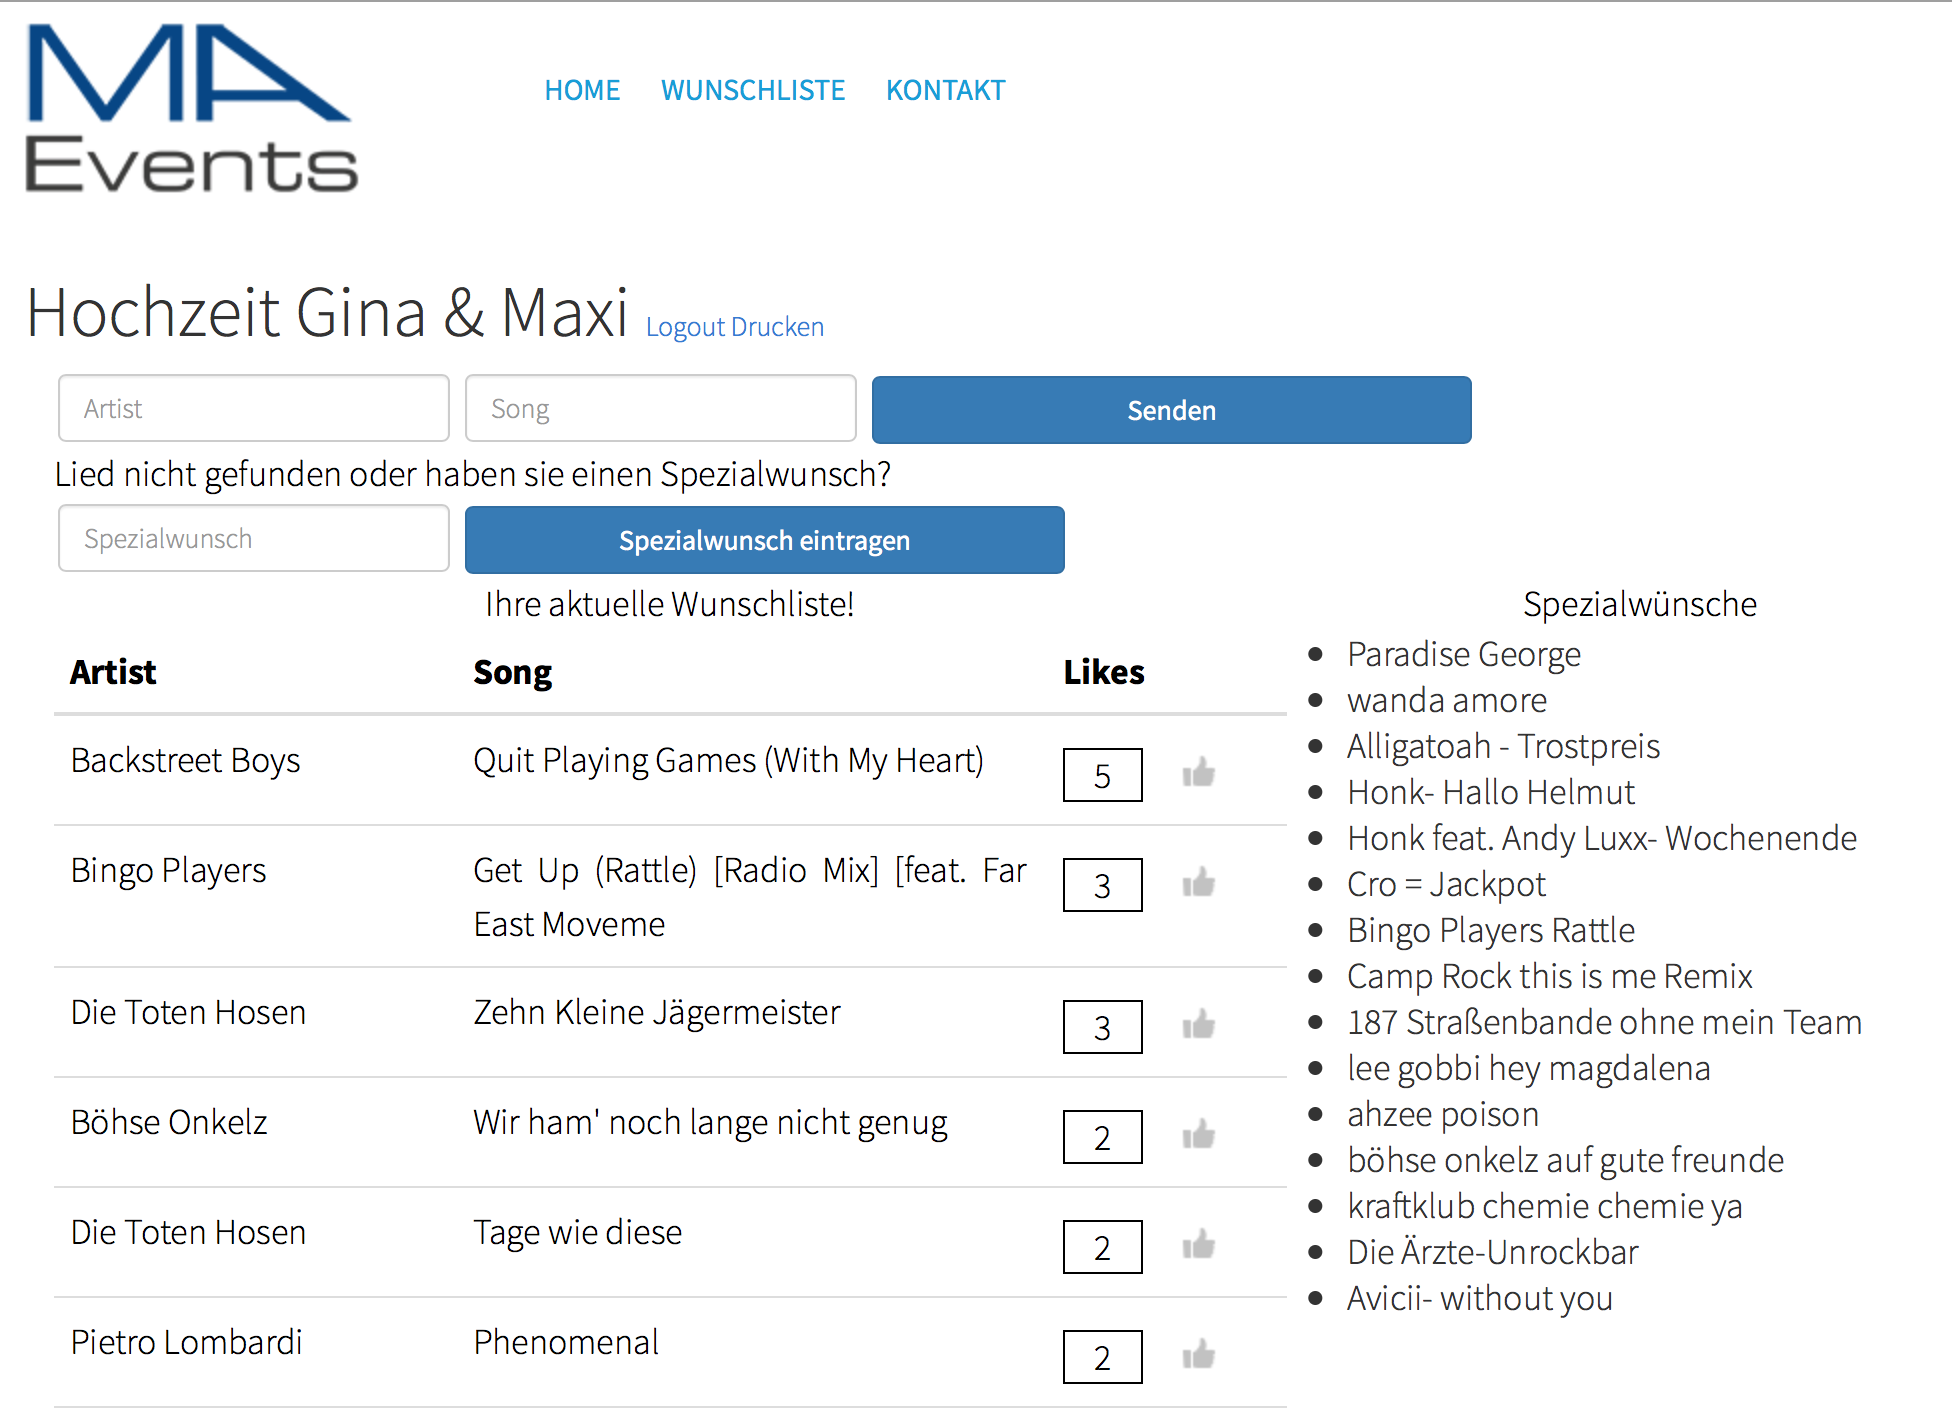1952x1412 pixels.
Task: Select Zehn Kleine Jägermeister song title
Action: pos(656,1012)
